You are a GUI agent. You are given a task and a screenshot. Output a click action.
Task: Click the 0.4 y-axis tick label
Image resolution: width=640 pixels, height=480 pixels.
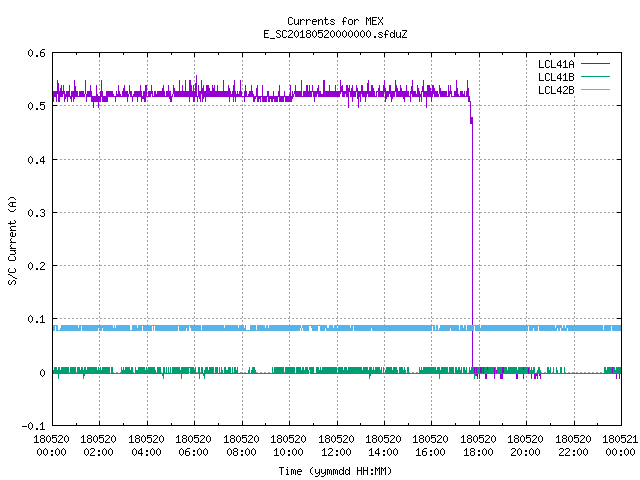[x=36, y=160]
